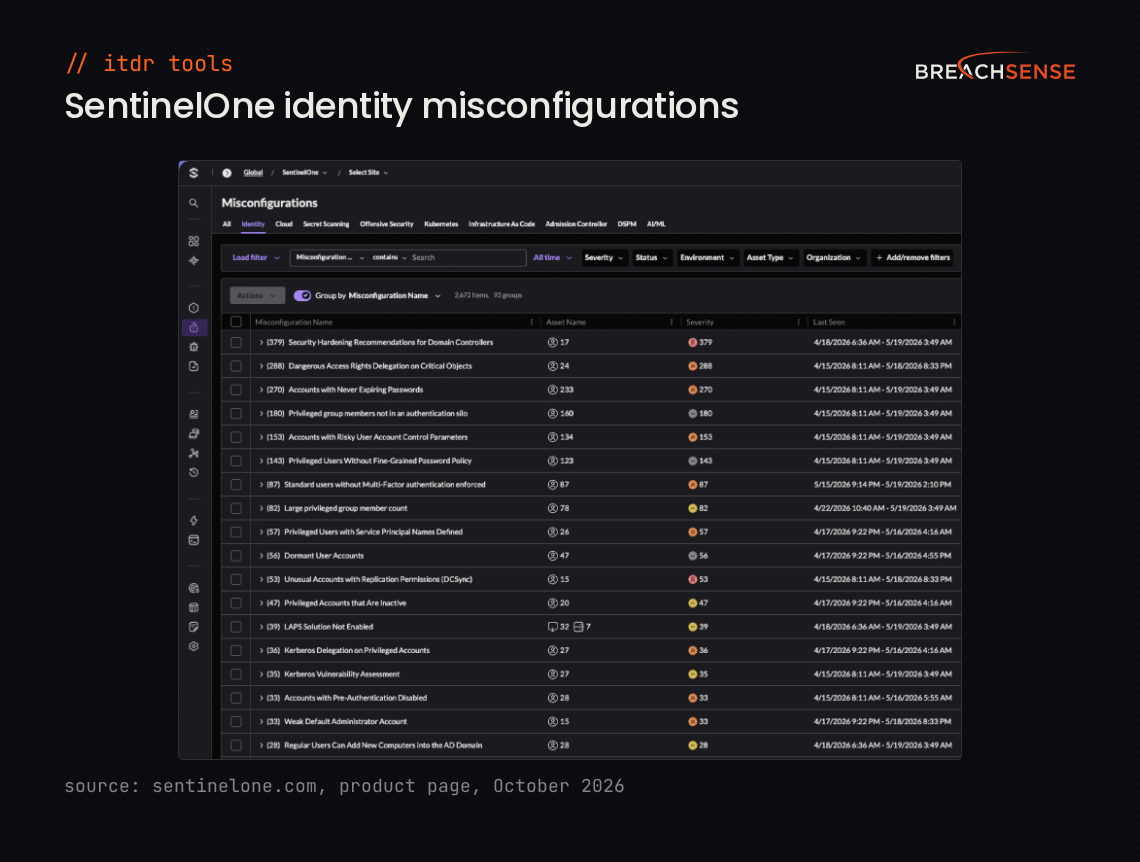The height and width of the screenshot is (862, 1140).
Task: Click 'Privileged Accounts that Are Inactive' text
Action: [345, 603]
